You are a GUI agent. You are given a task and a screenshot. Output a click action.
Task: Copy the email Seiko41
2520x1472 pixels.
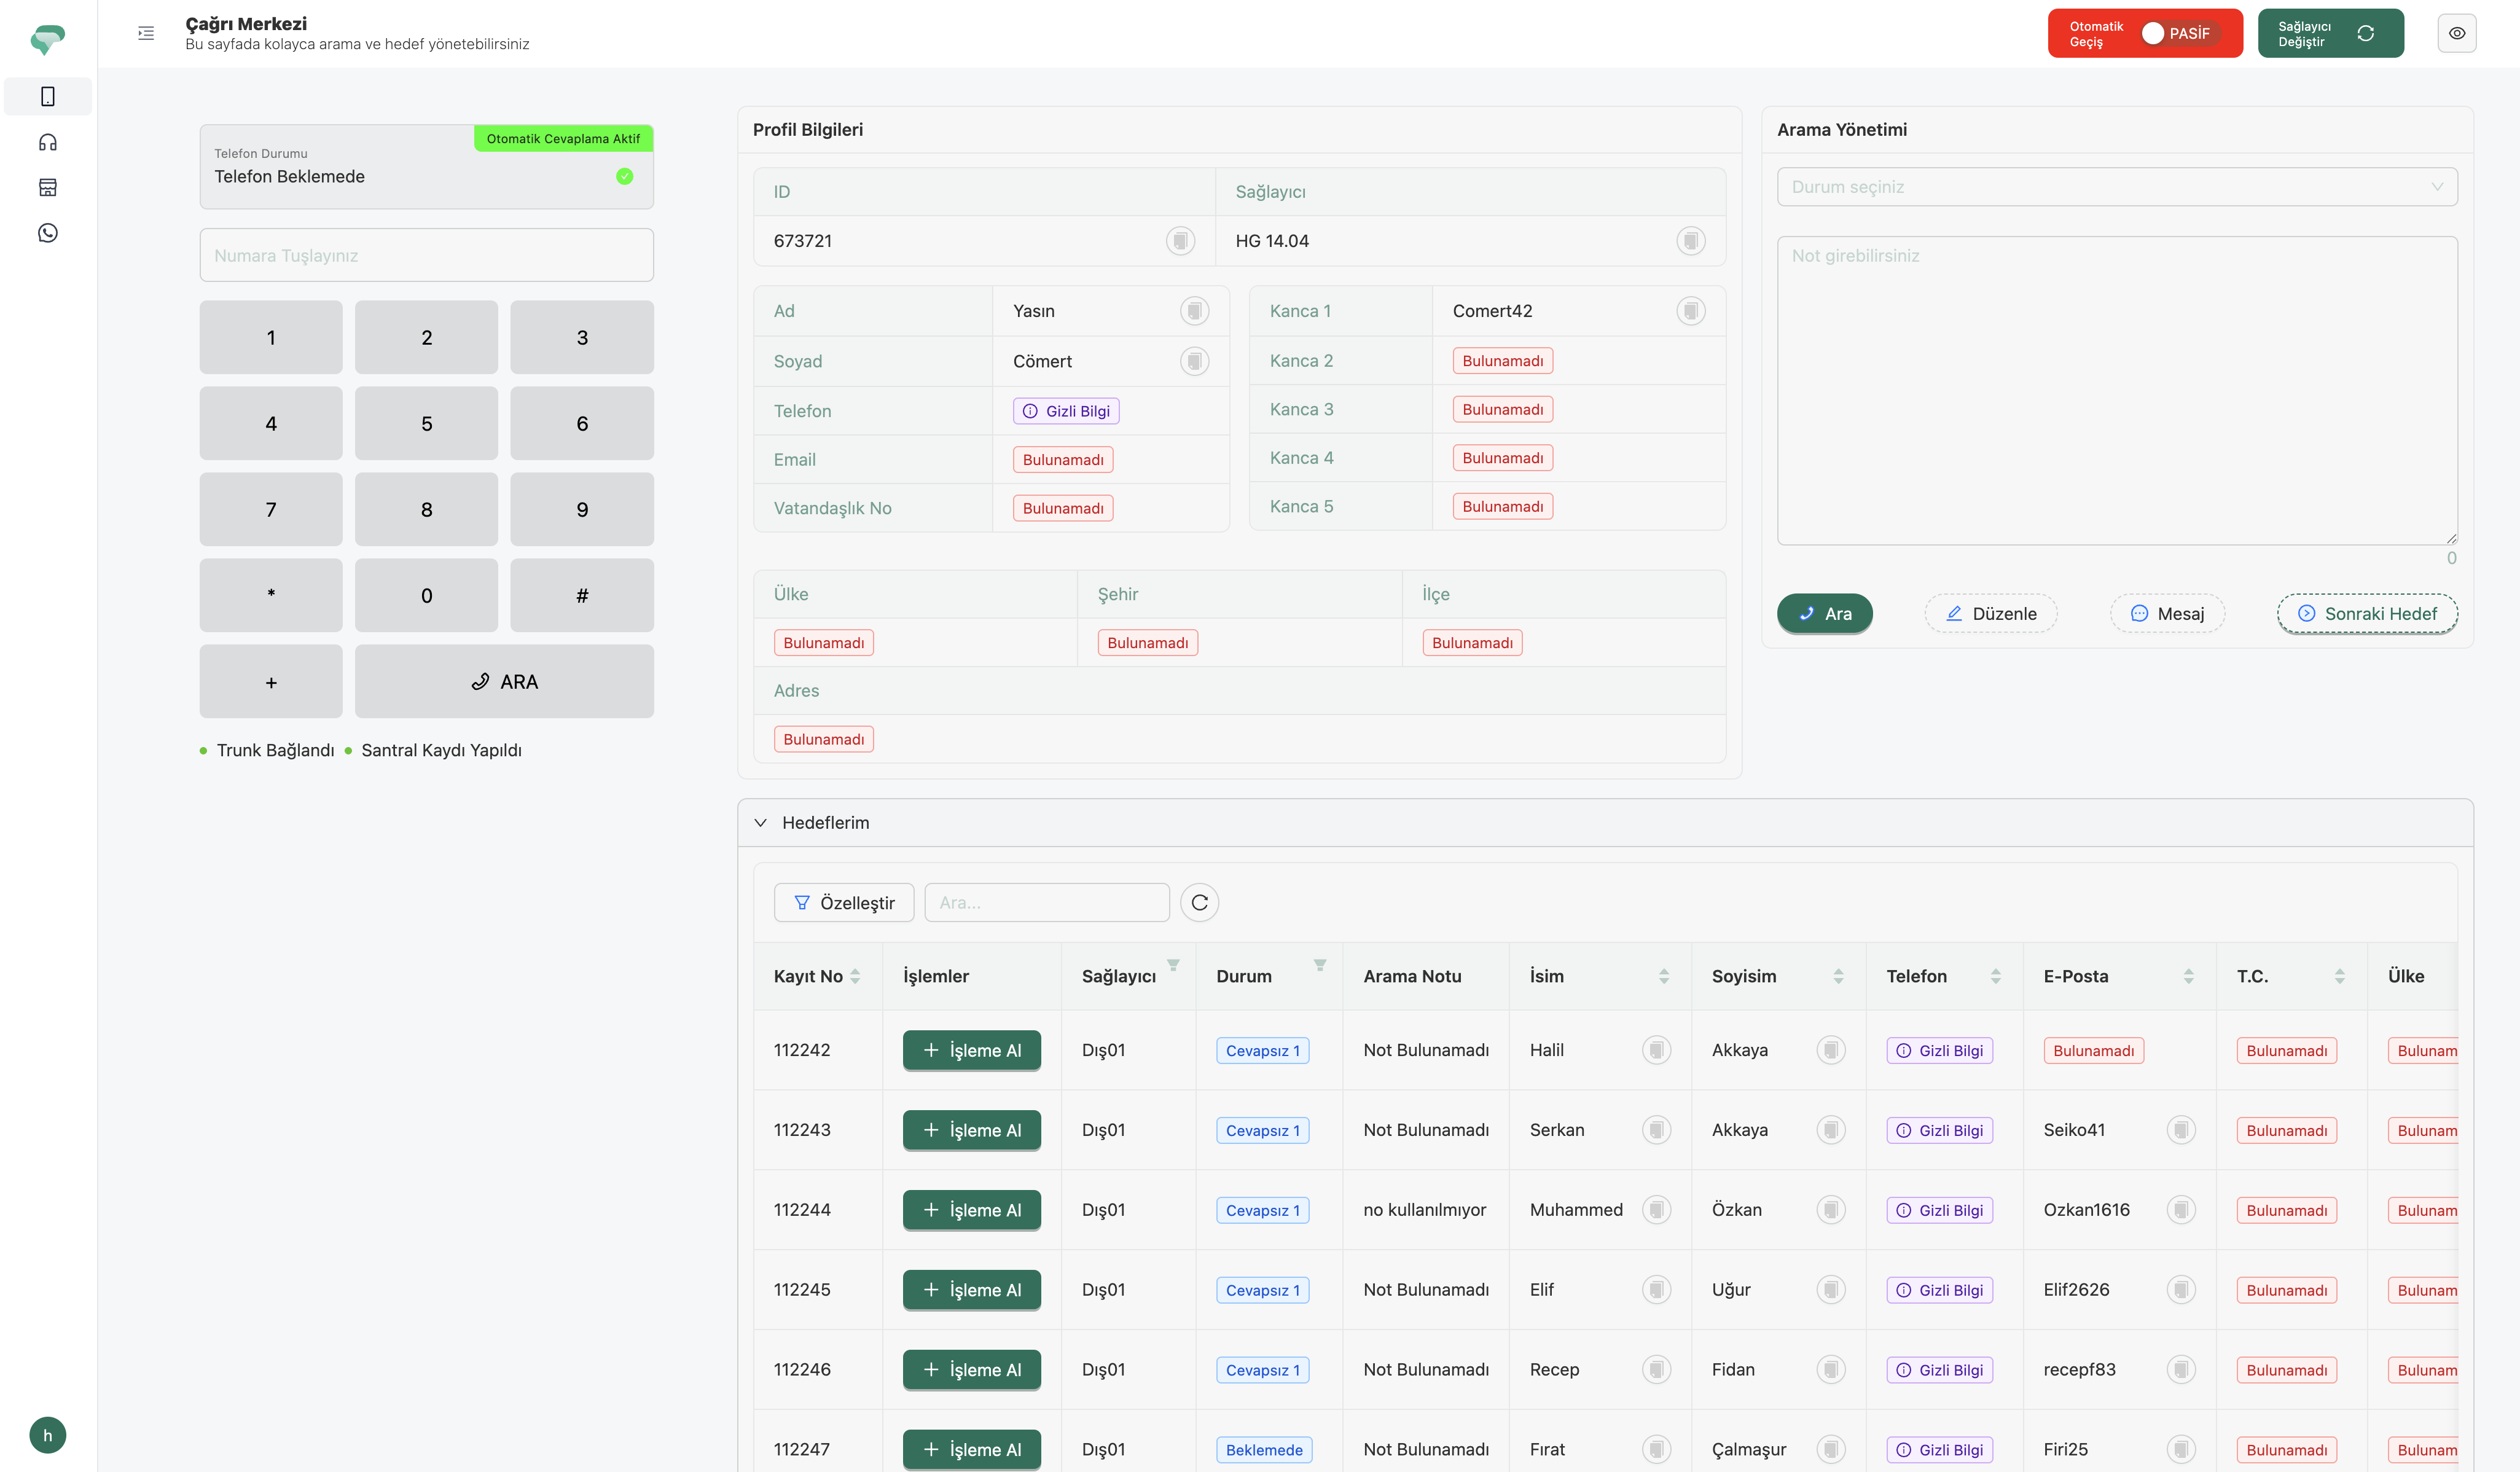pyautogui.click(x=2180, y=1130)
